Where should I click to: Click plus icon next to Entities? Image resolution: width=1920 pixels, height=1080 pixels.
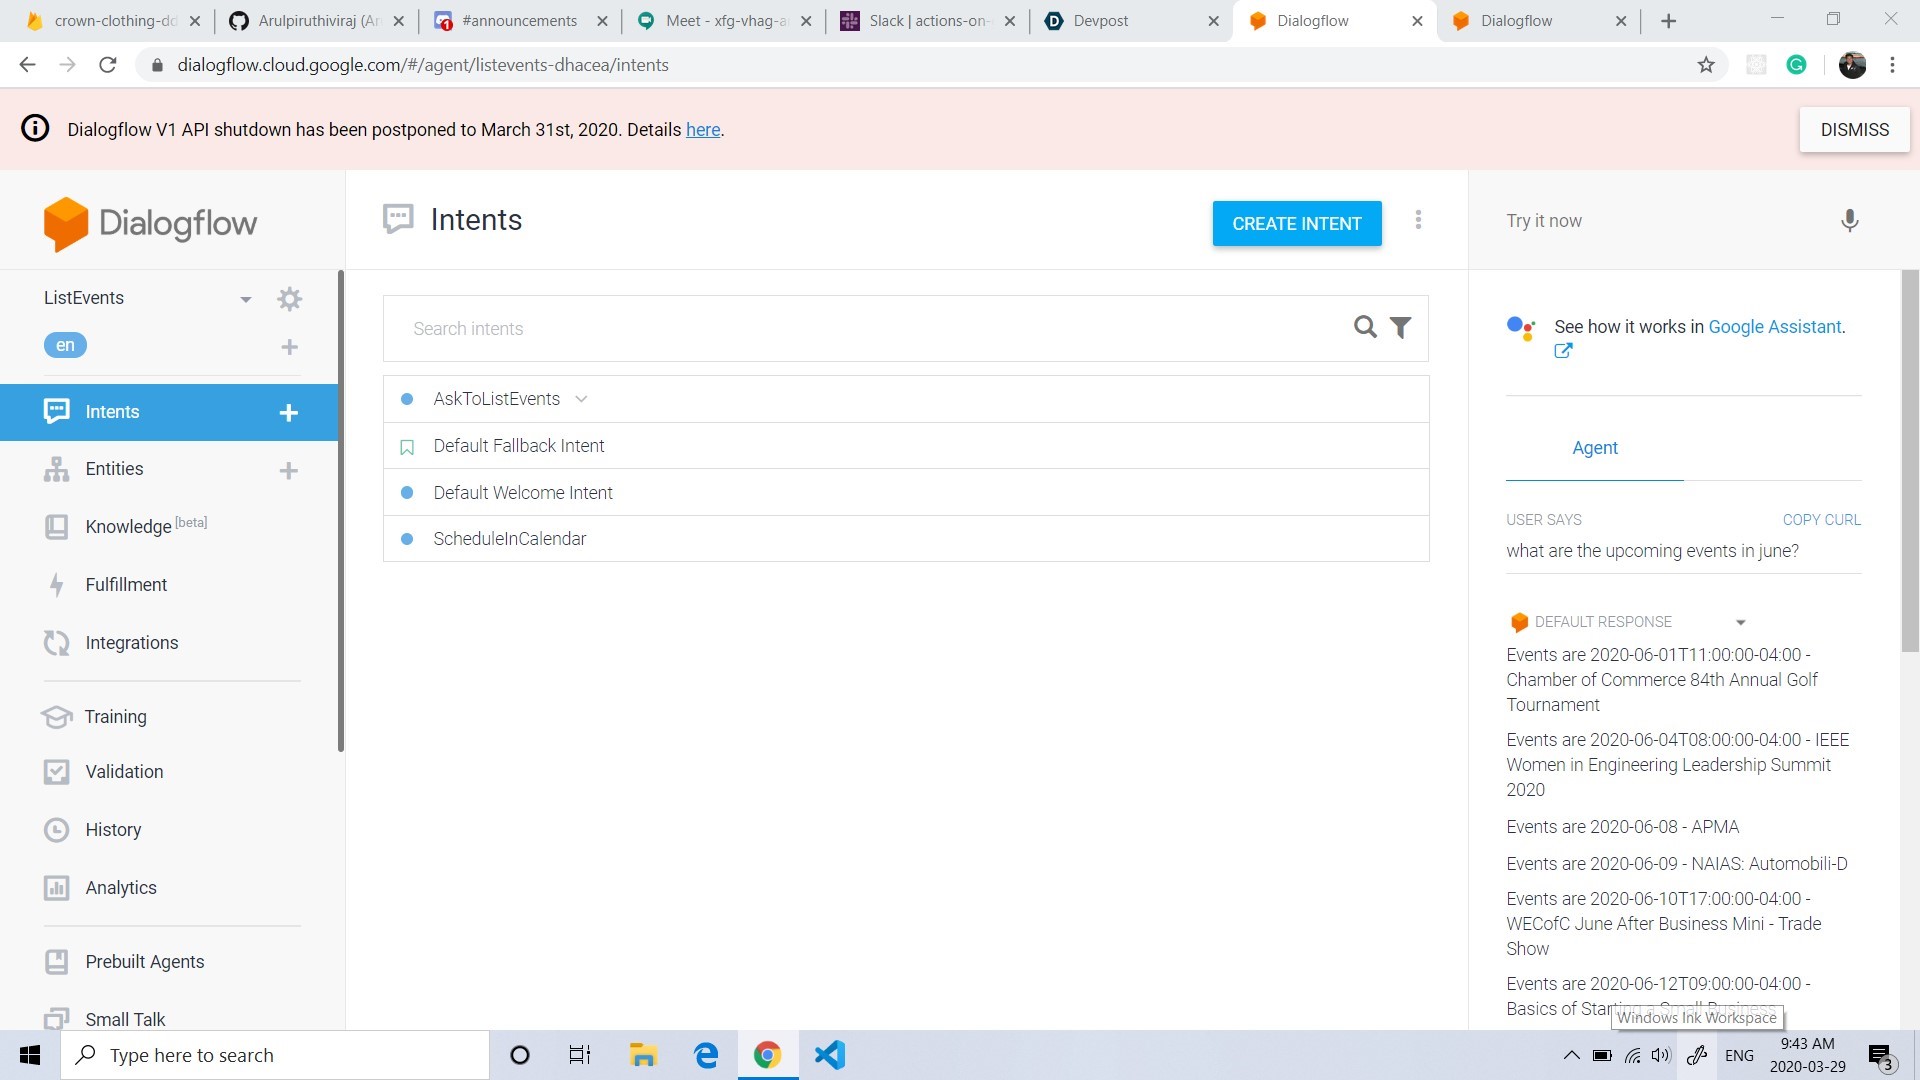coord(289,470)
